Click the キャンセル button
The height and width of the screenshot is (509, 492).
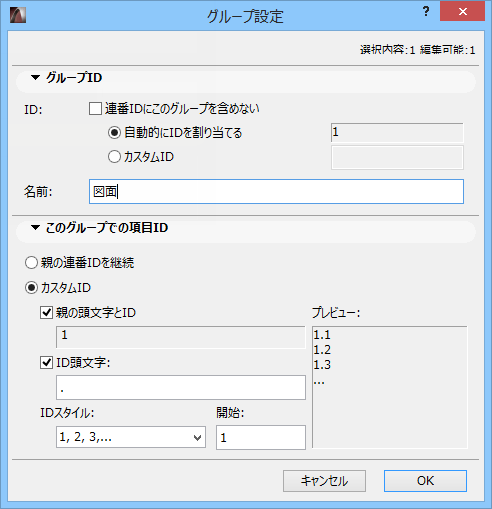coord(324,481)
